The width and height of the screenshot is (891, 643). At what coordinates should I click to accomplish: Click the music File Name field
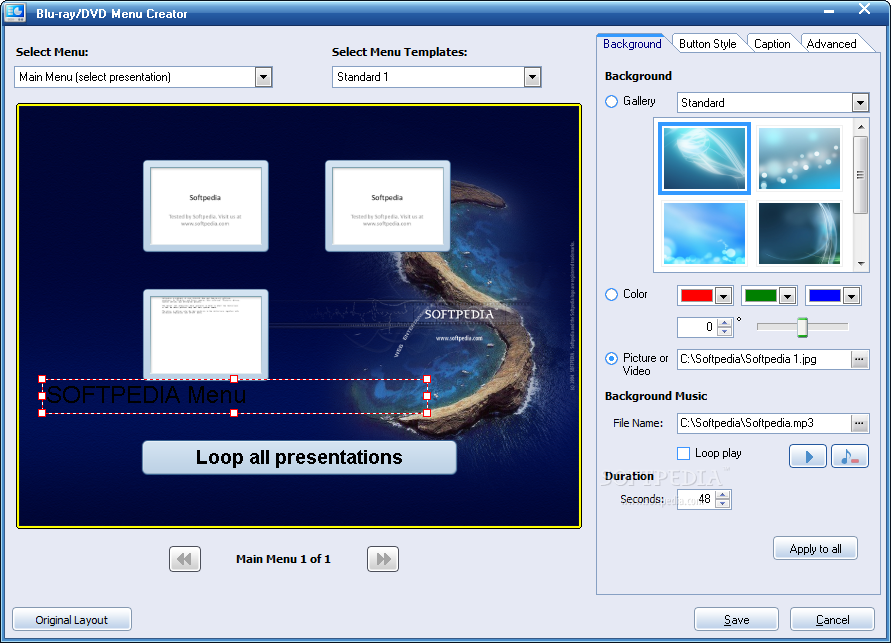click(764, 423)
